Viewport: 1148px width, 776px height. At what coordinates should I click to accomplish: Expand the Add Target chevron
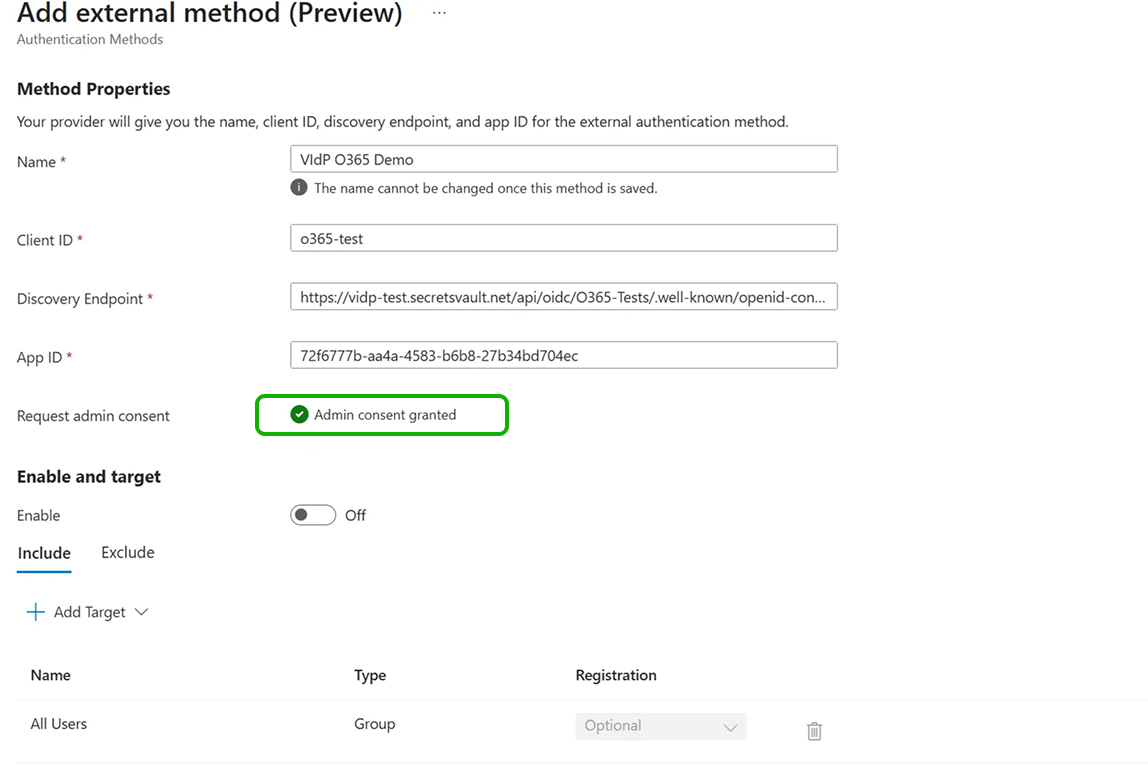[x=141, y=612]
